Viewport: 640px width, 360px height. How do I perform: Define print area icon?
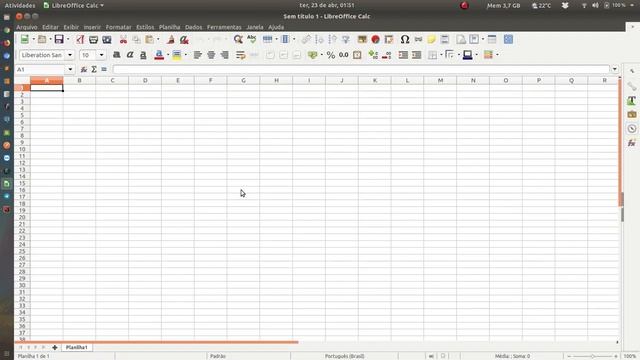[461, 39]
